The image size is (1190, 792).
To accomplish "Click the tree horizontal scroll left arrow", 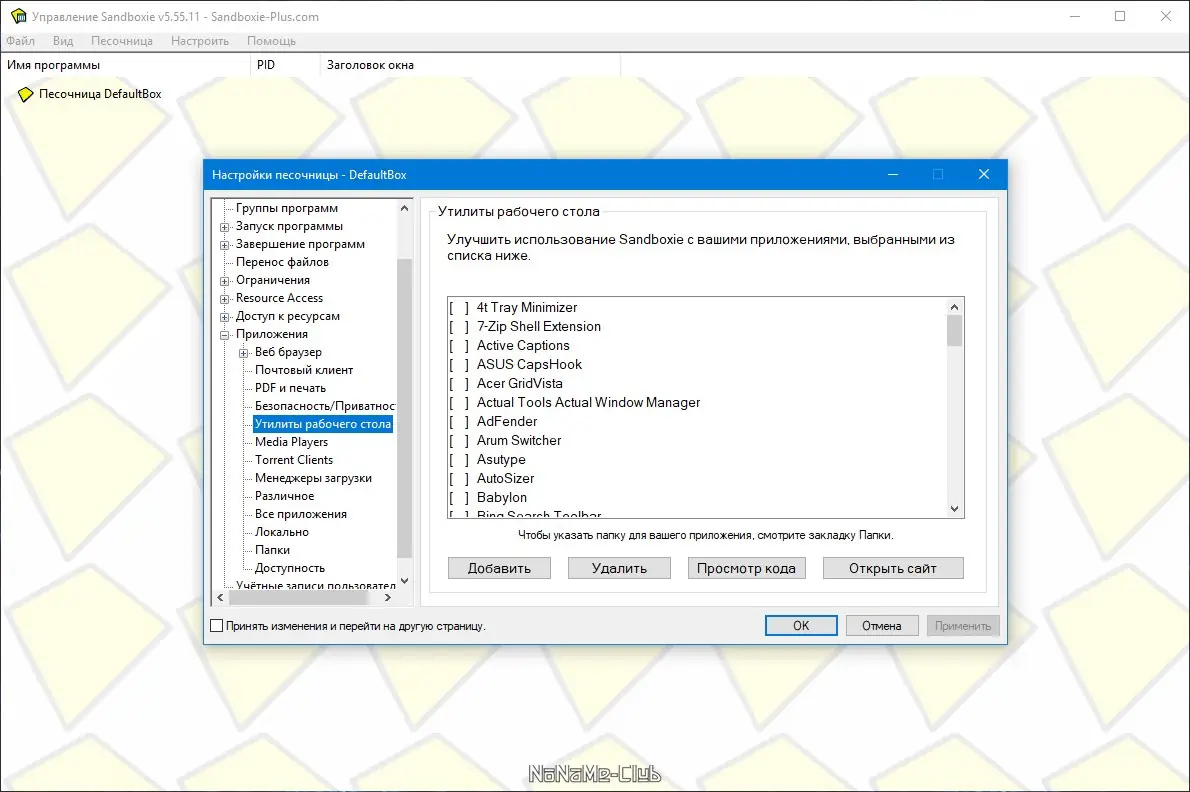I will [x=221, y=598].
